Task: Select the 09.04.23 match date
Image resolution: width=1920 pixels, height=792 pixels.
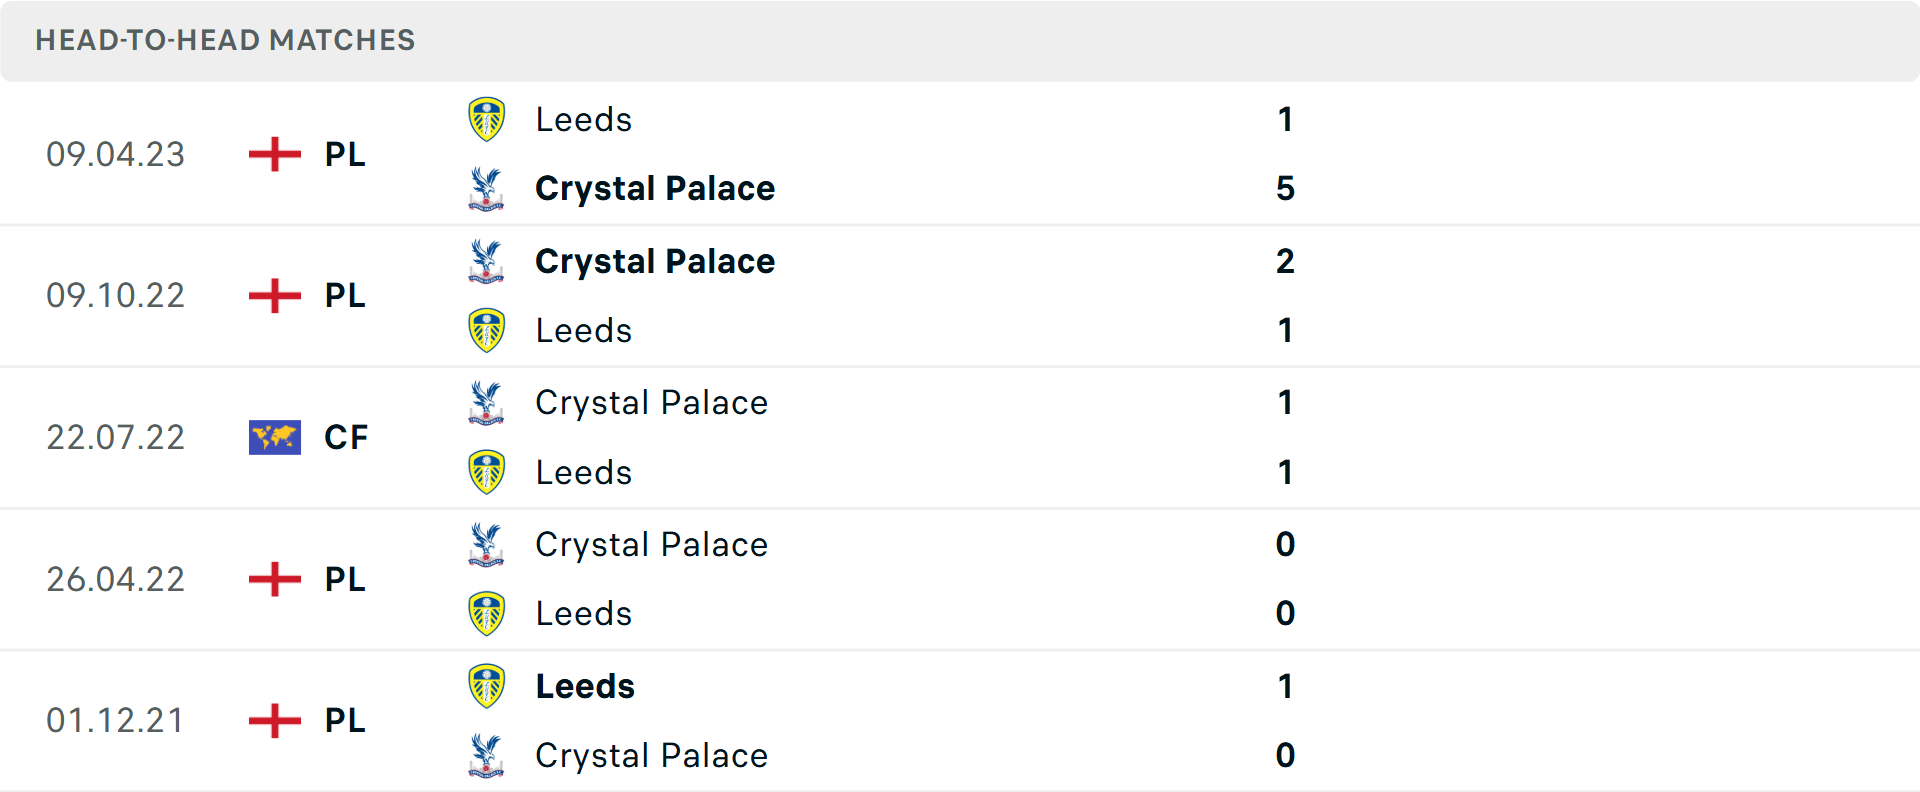Action: tap(116, 154)
